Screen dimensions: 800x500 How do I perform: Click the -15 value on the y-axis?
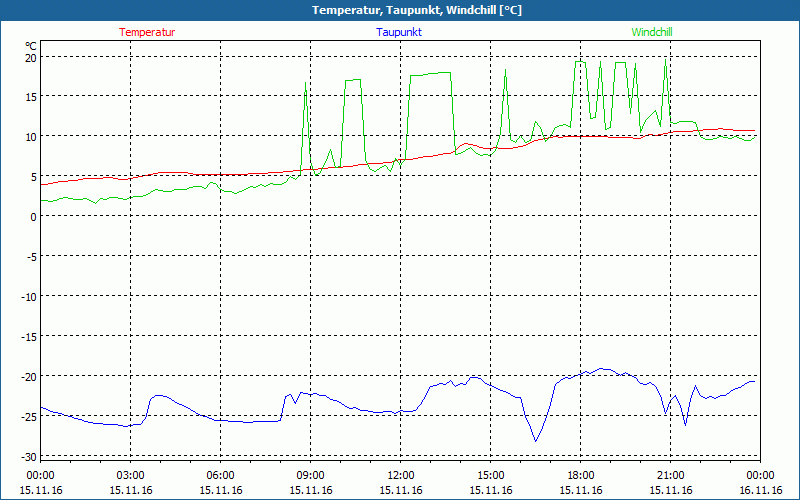click(29, 337)
